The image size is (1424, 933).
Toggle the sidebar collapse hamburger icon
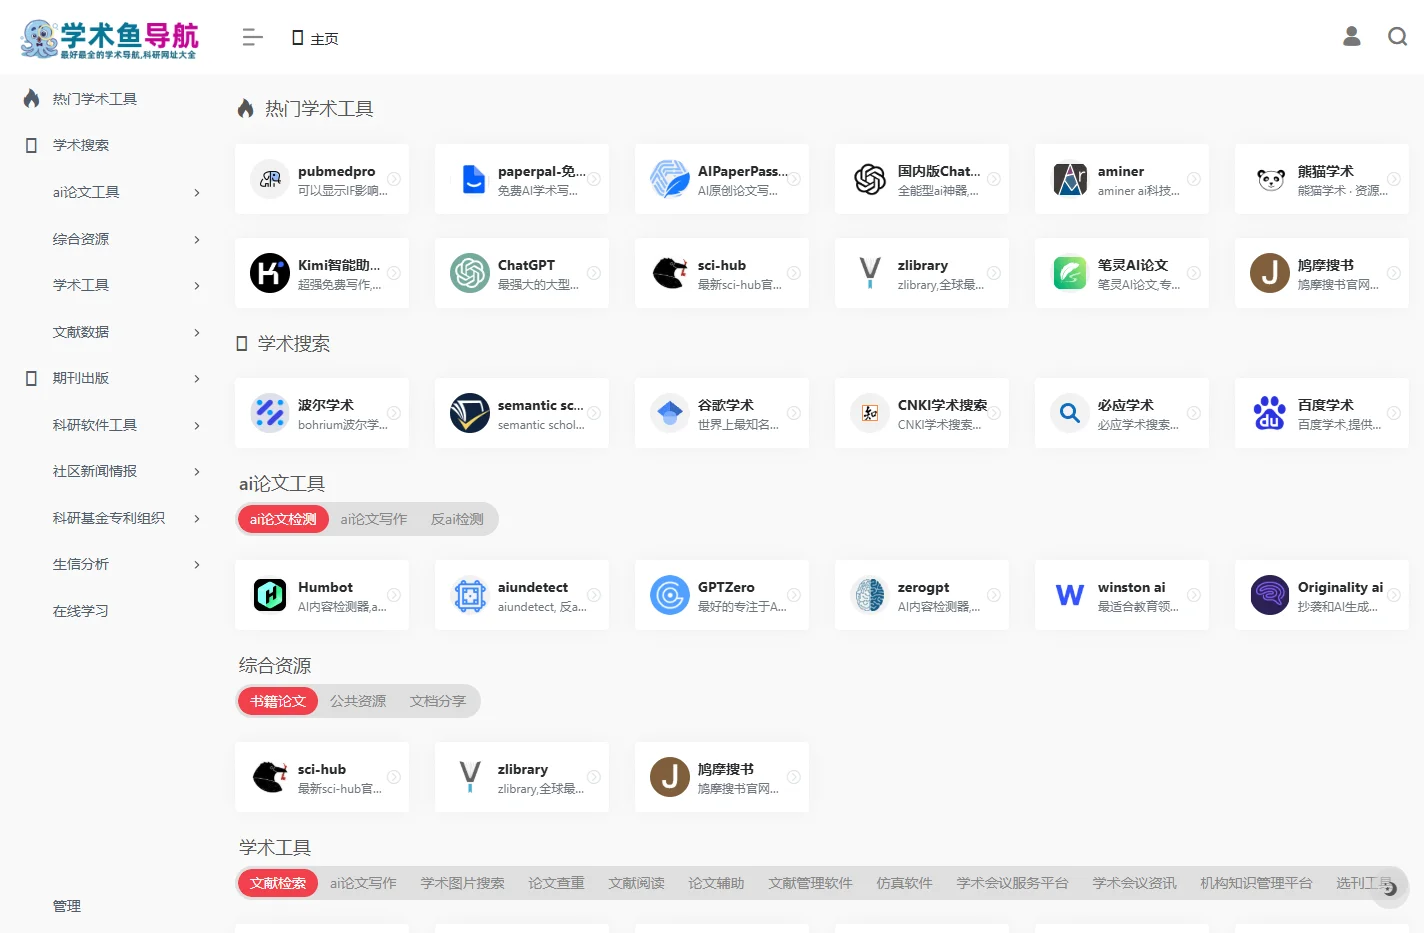(x=252, y=37)
